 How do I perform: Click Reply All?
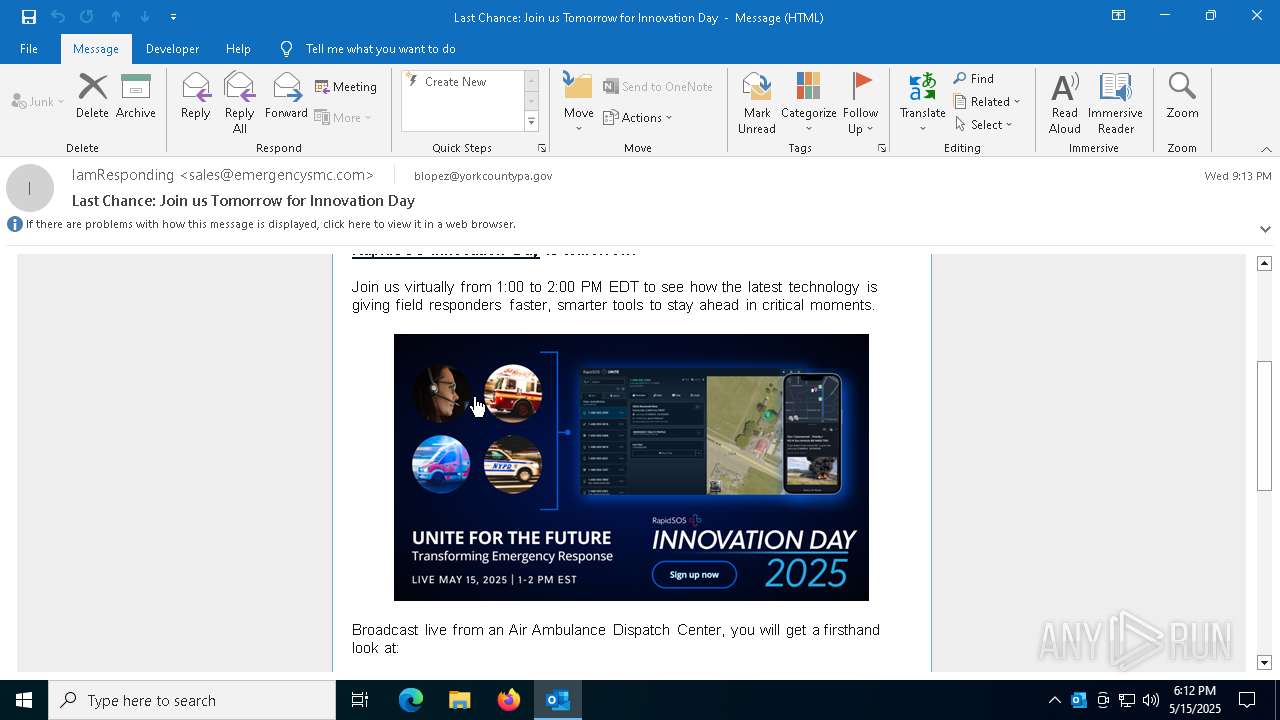click(x=240, y=103)
